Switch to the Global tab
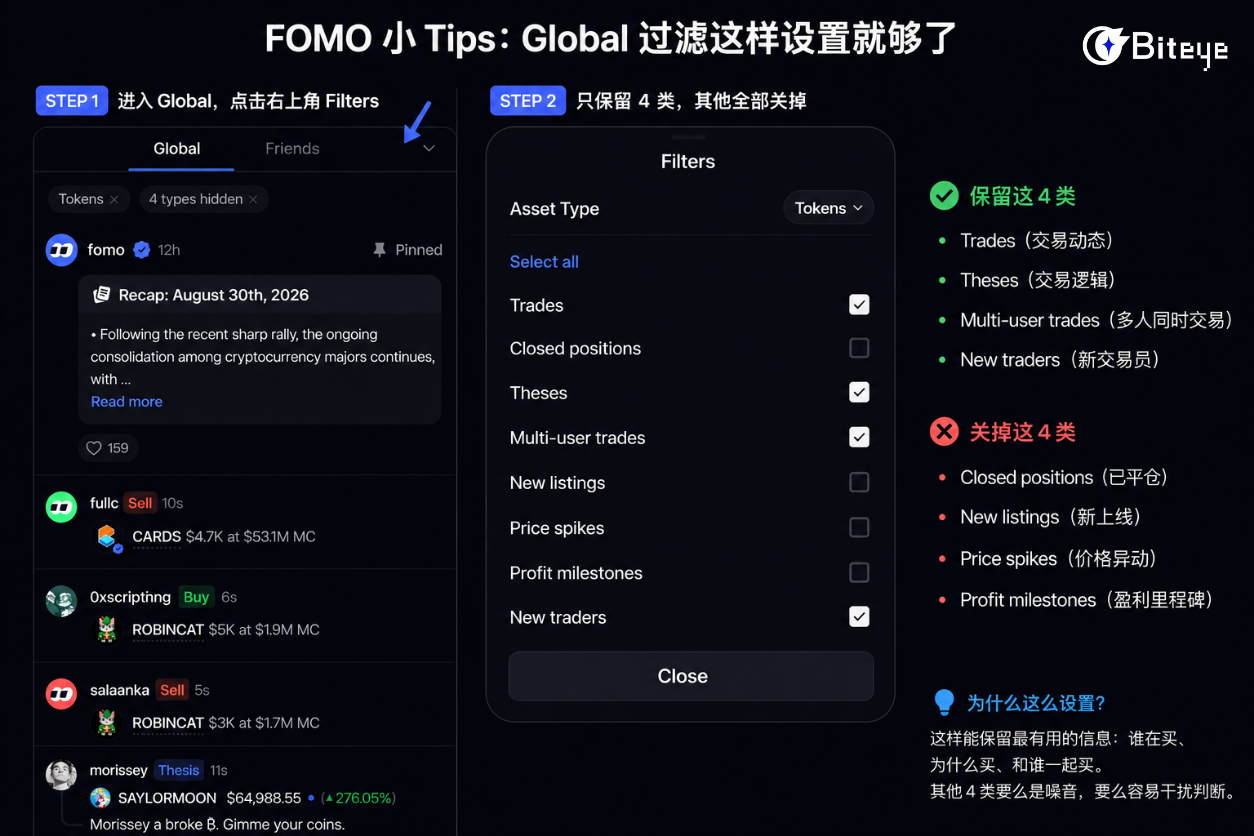 [177, 148]
